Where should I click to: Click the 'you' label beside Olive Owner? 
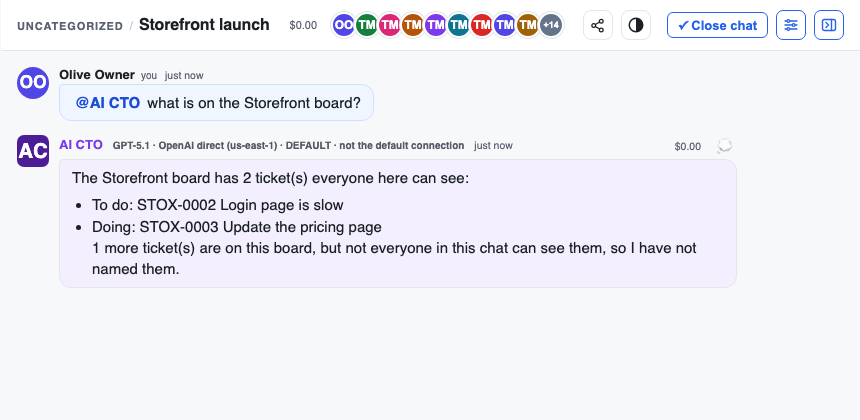[x=149, y=76]
